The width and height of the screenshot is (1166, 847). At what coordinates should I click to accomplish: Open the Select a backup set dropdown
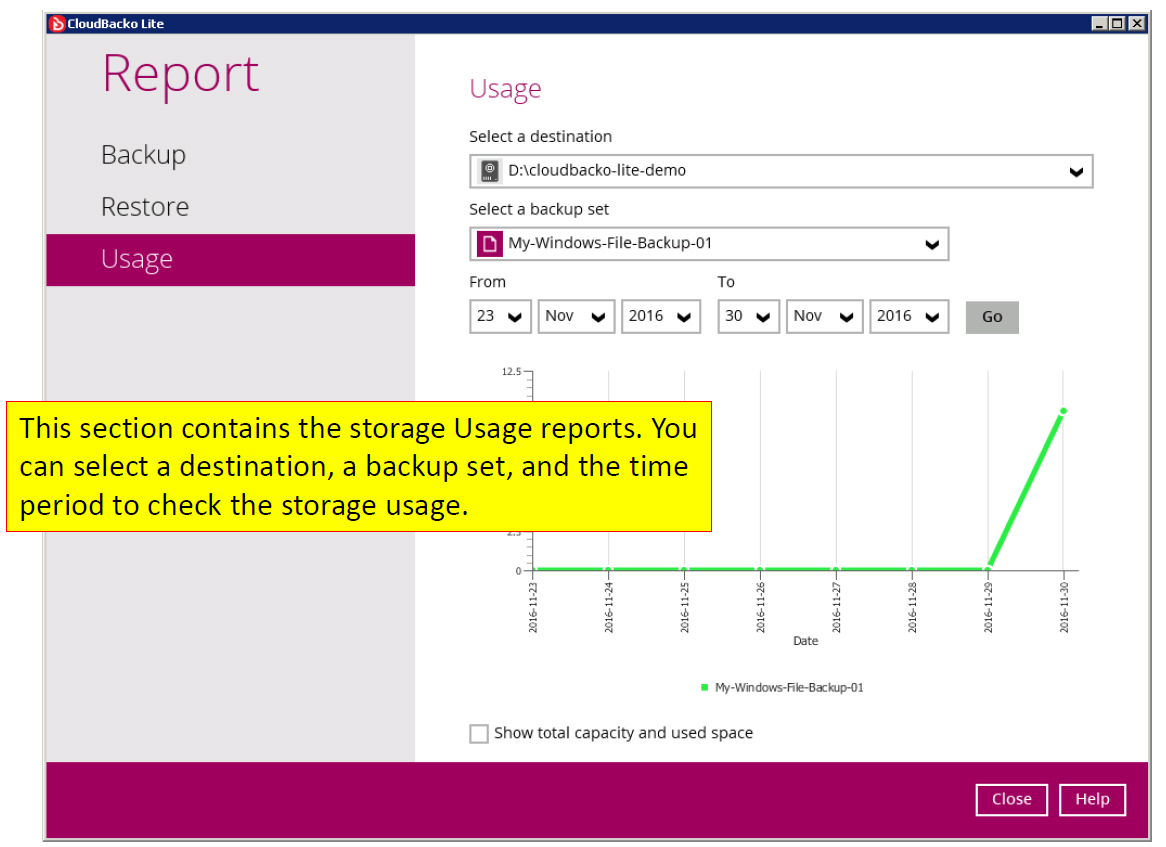[x=709, y=244]
